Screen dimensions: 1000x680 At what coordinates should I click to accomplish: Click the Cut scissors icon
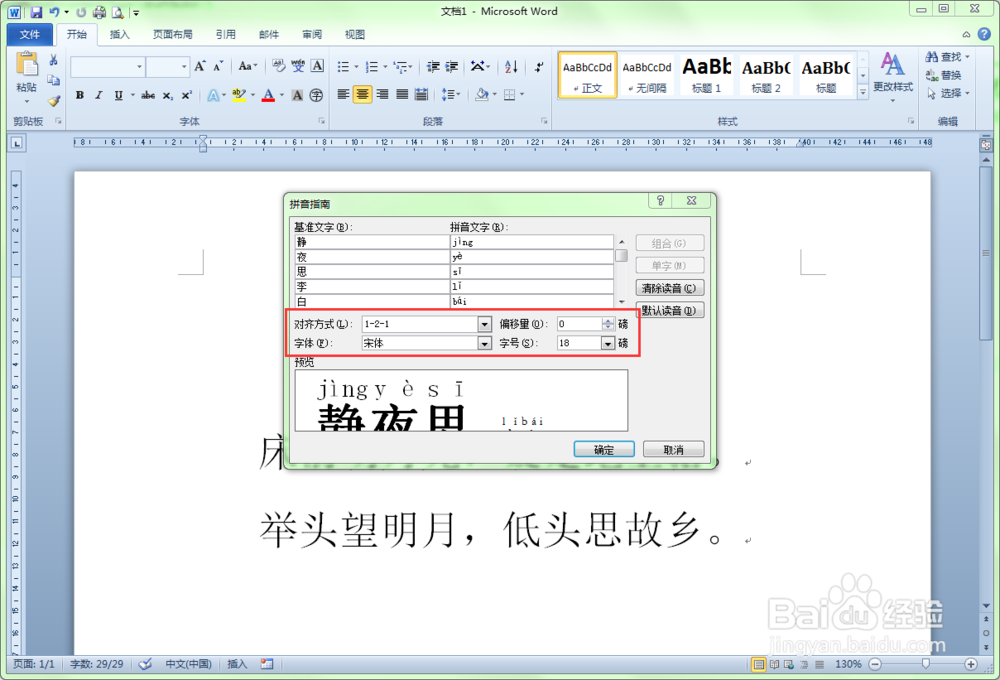pyautogui.click(x=54, y=60)
